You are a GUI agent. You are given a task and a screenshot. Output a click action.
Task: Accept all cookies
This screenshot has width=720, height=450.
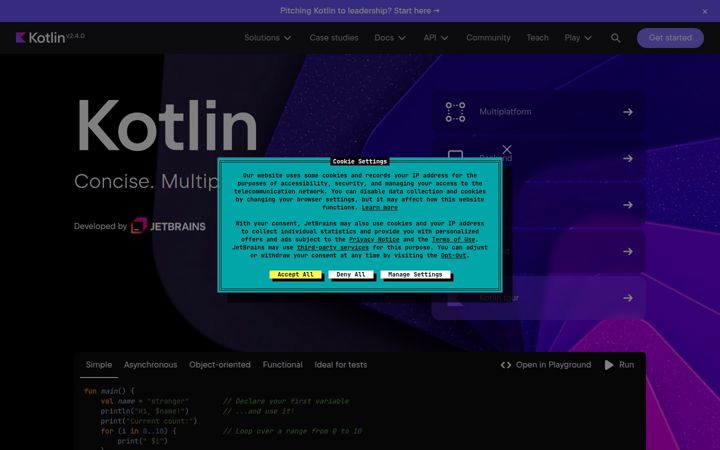tap(295, 274)
